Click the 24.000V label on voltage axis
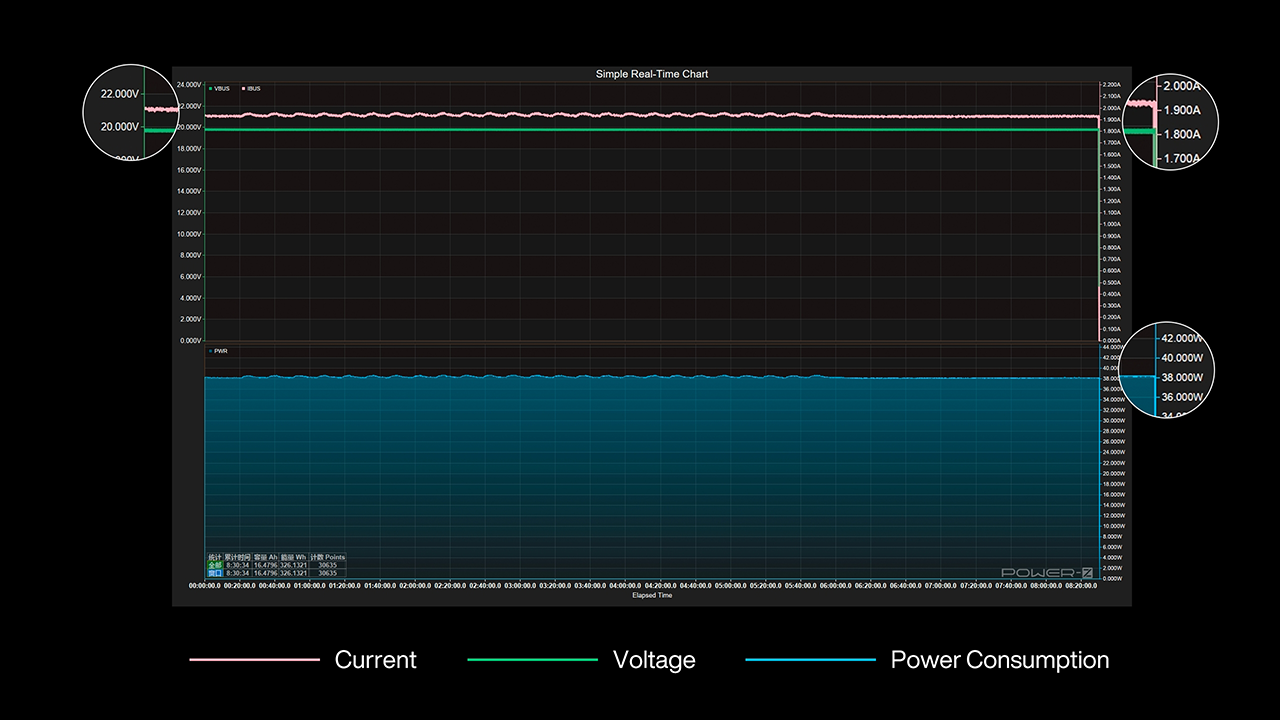 tap(188, 85)
